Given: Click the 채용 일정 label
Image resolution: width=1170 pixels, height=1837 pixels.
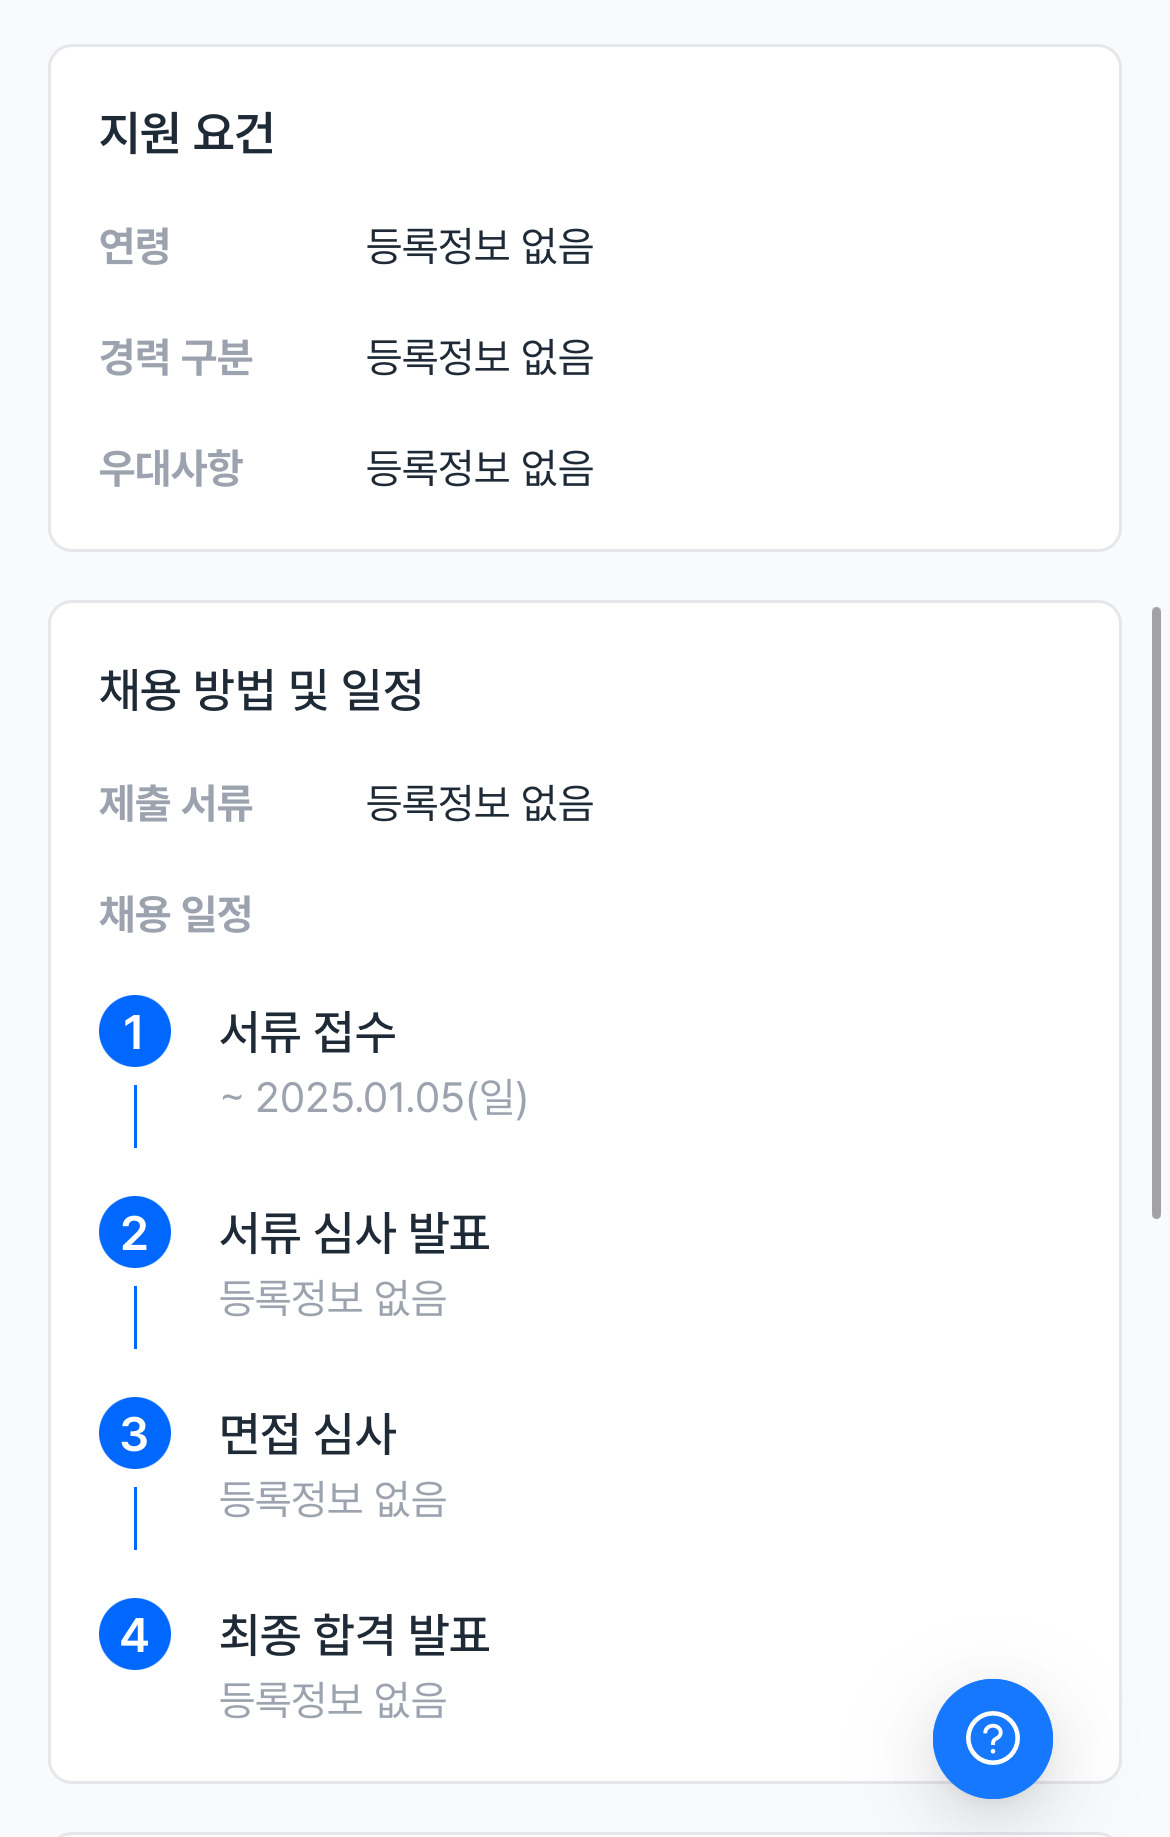Looking at the screenshot, I should tap(176, 914).
